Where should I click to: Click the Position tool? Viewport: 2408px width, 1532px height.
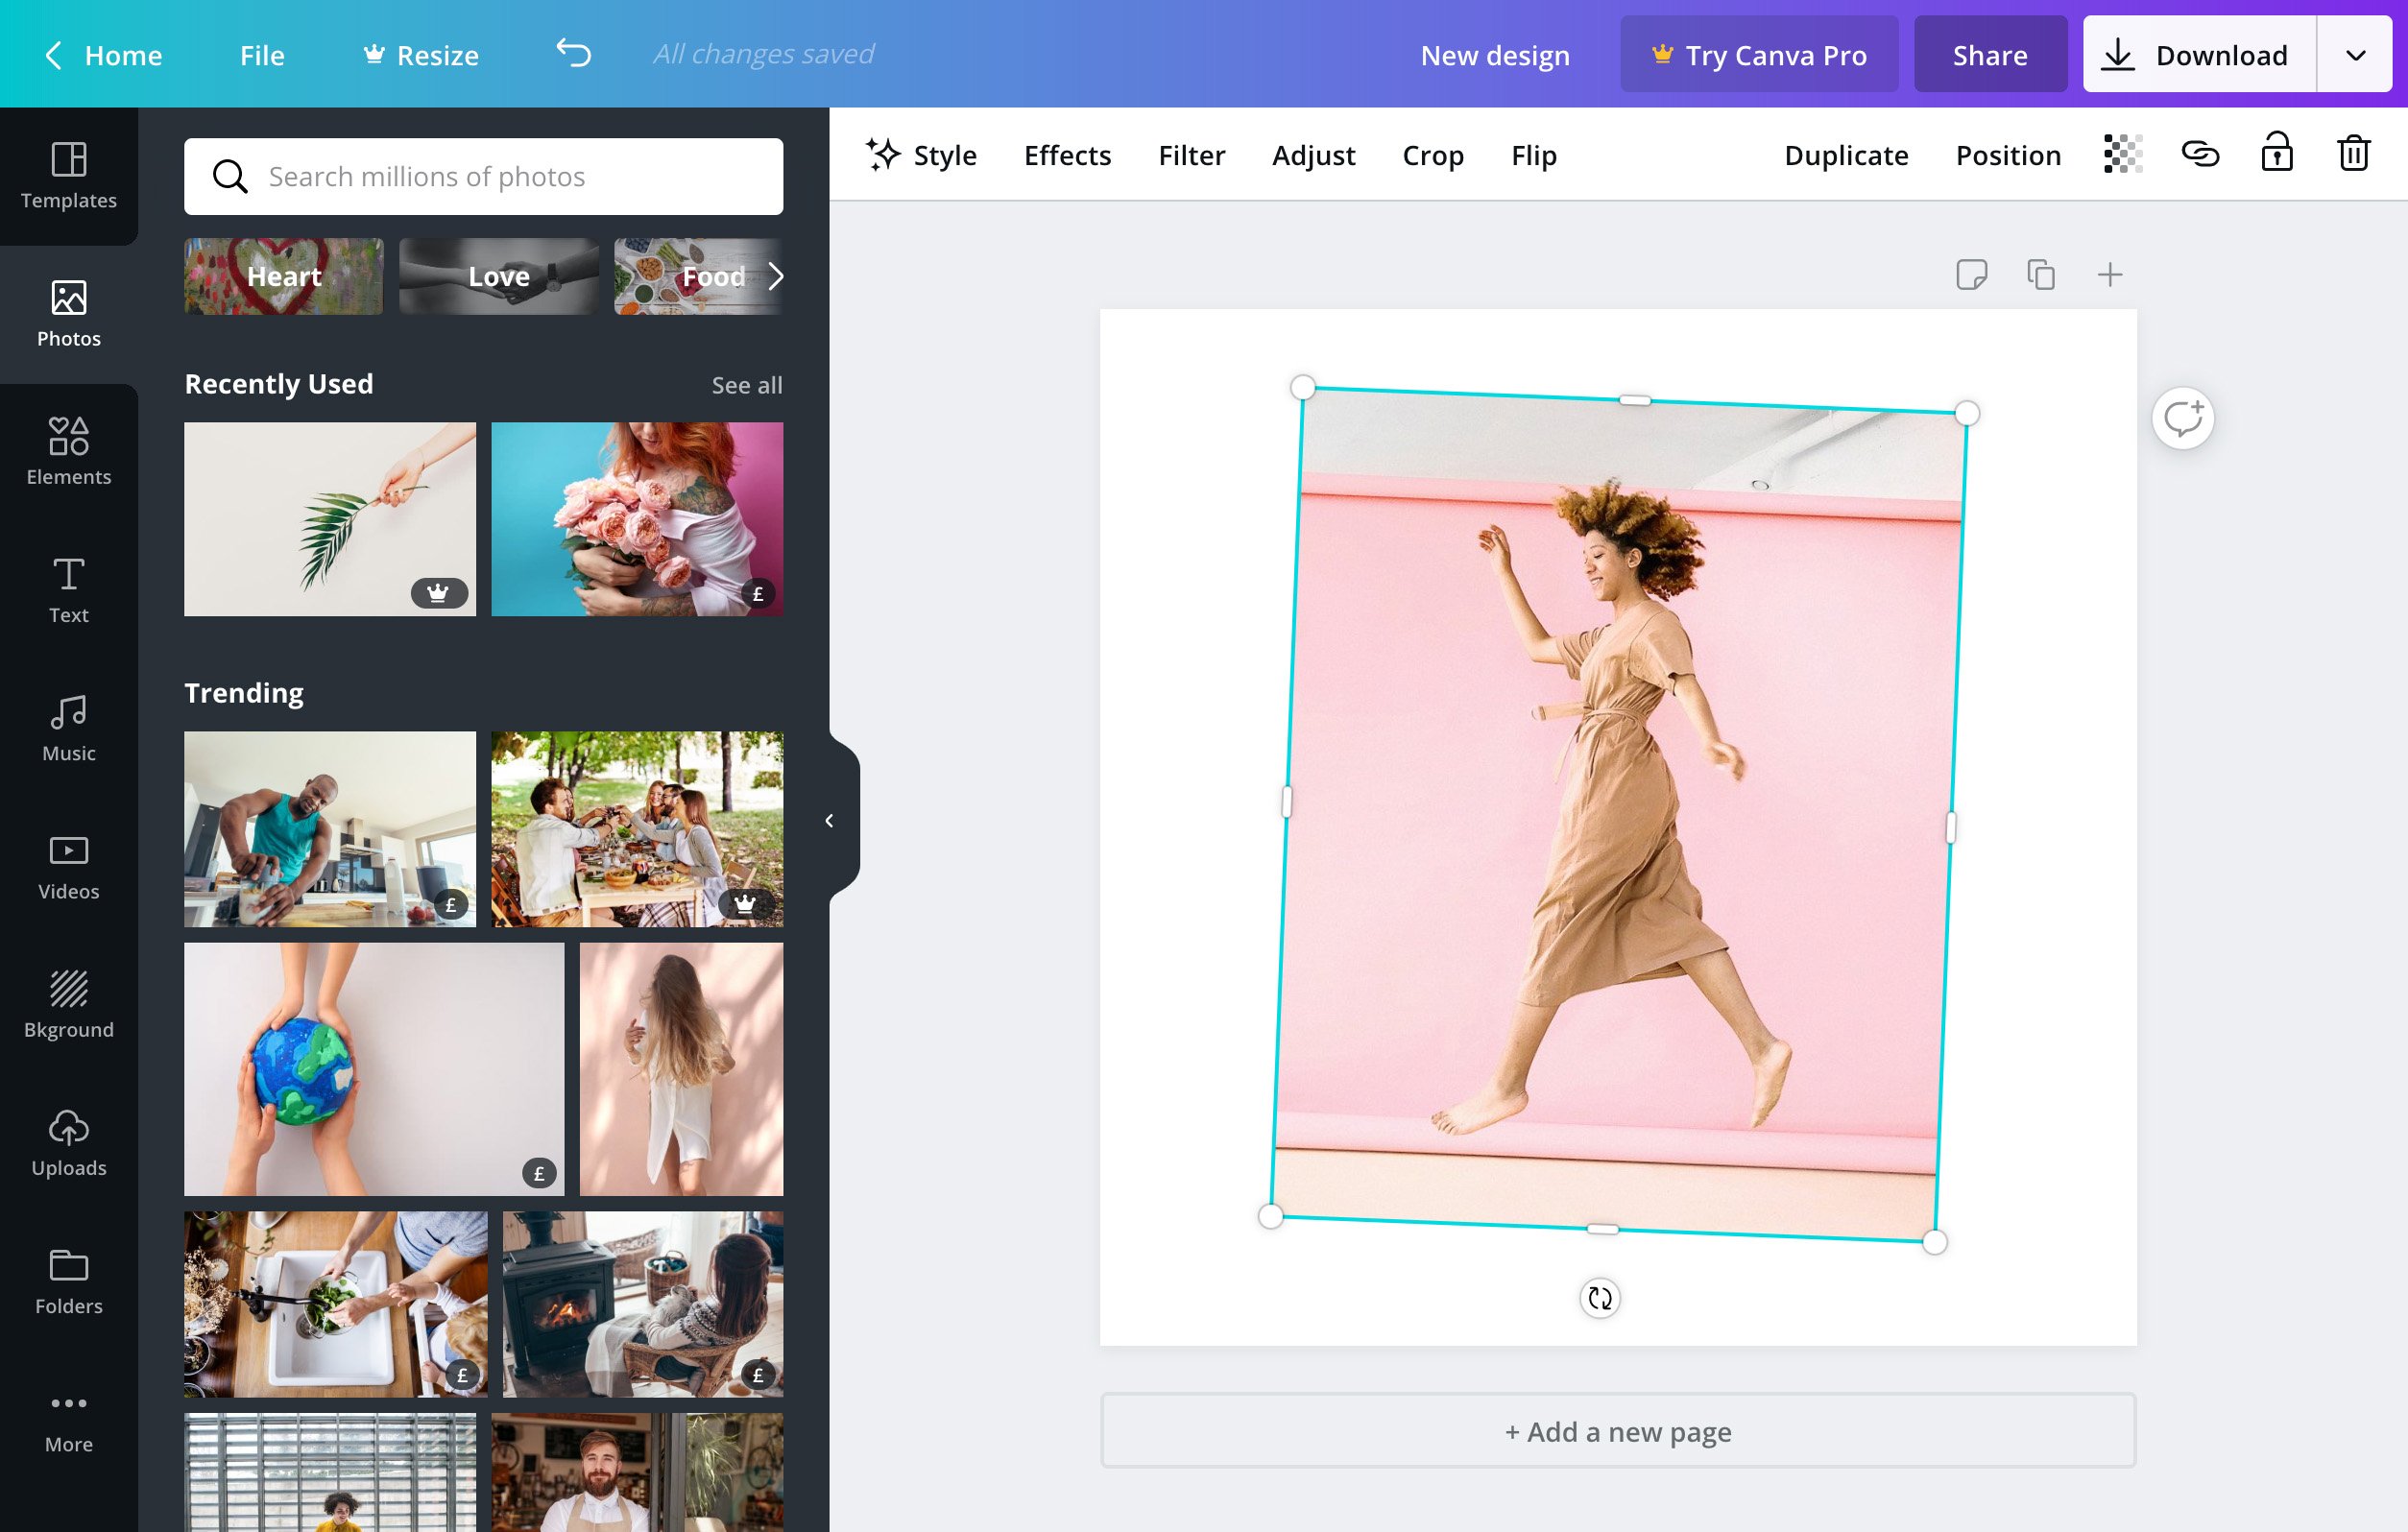pos(2008,155)
